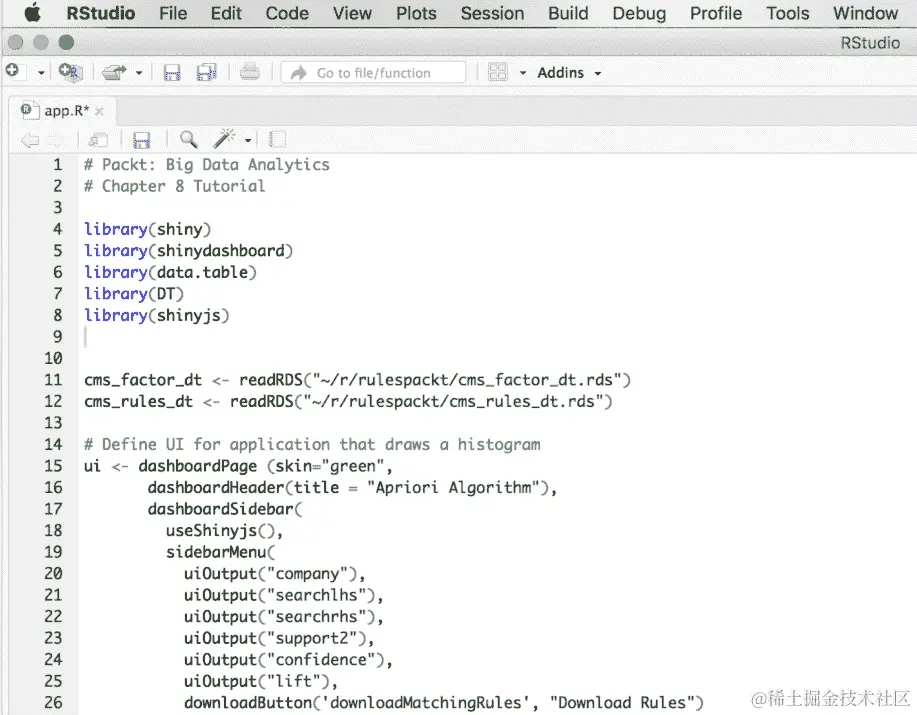917x715 pixels.
Task: Click the uiOutput("lift") line
Action: pos(261,682)
